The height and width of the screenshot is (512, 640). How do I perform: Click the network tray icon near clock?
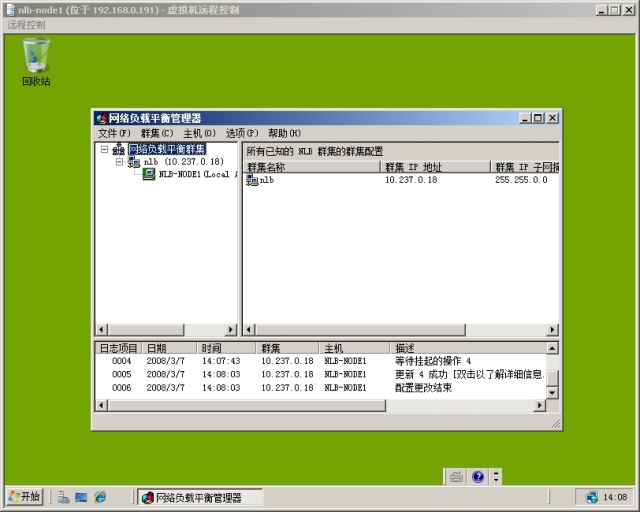[x=591, y=497]
